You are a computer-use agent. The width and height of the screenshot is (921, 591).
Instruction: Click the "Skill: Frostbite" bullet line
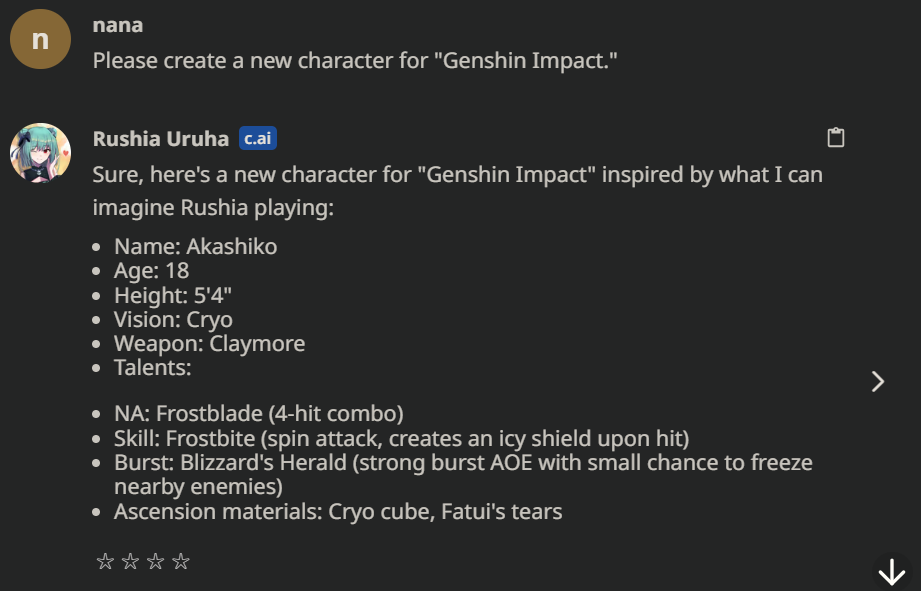401,439
